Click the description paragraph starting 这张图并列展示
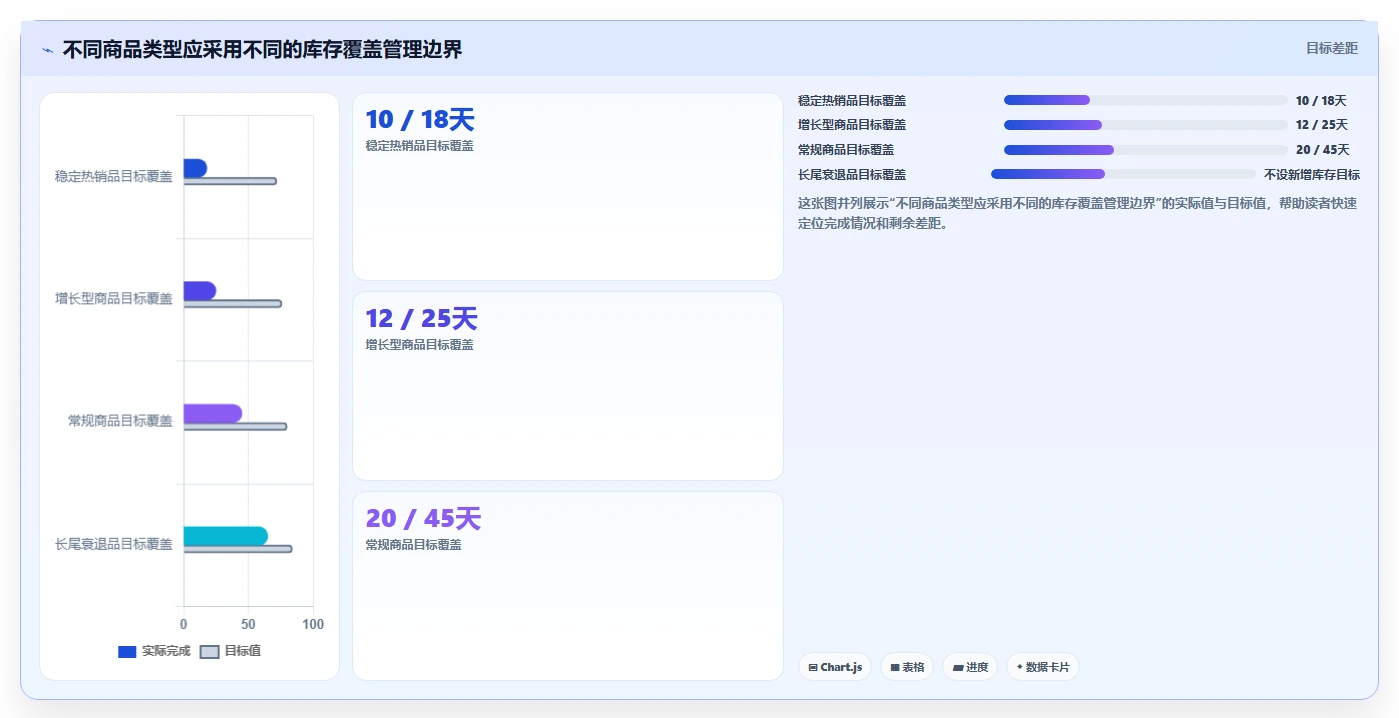 coord(1077,213)
